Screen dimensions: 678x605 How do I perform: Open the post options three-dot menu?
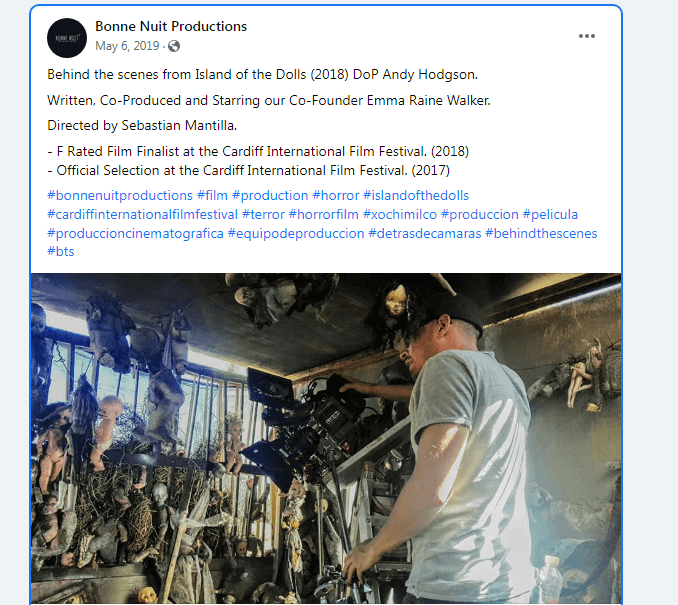(586, 36)
